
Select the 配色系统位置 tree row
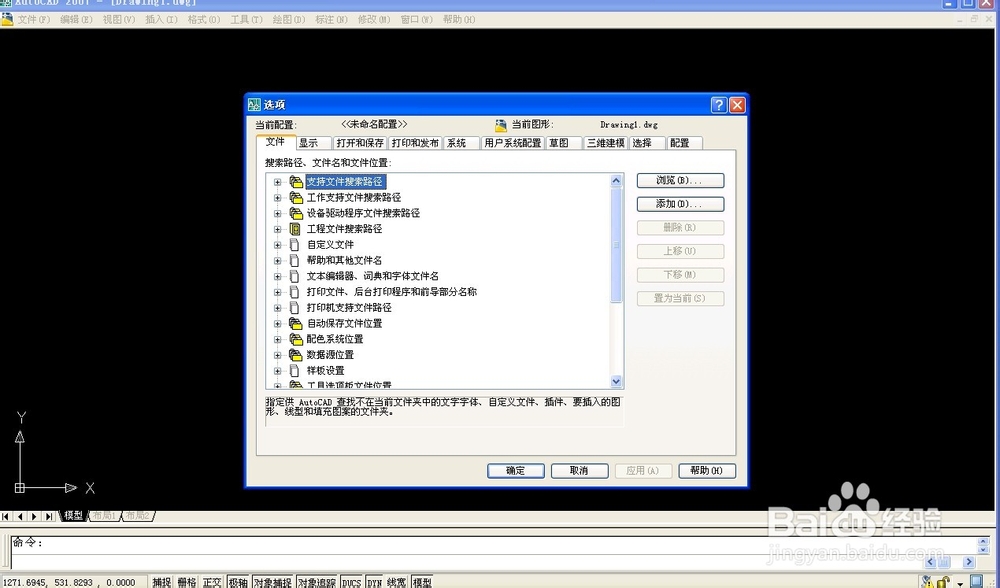tap(335, 339)
